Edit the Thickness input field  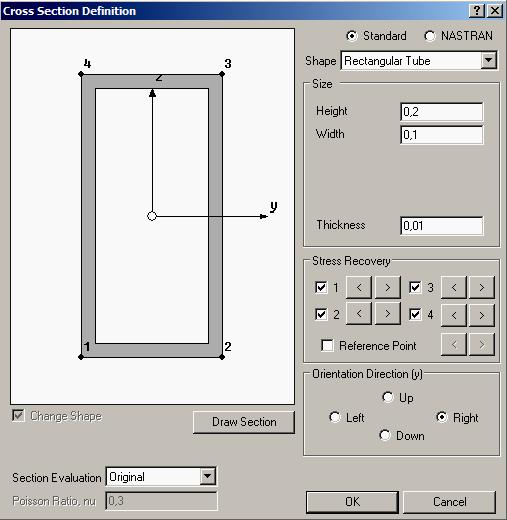pyautogui.click(x=441, y=226)
